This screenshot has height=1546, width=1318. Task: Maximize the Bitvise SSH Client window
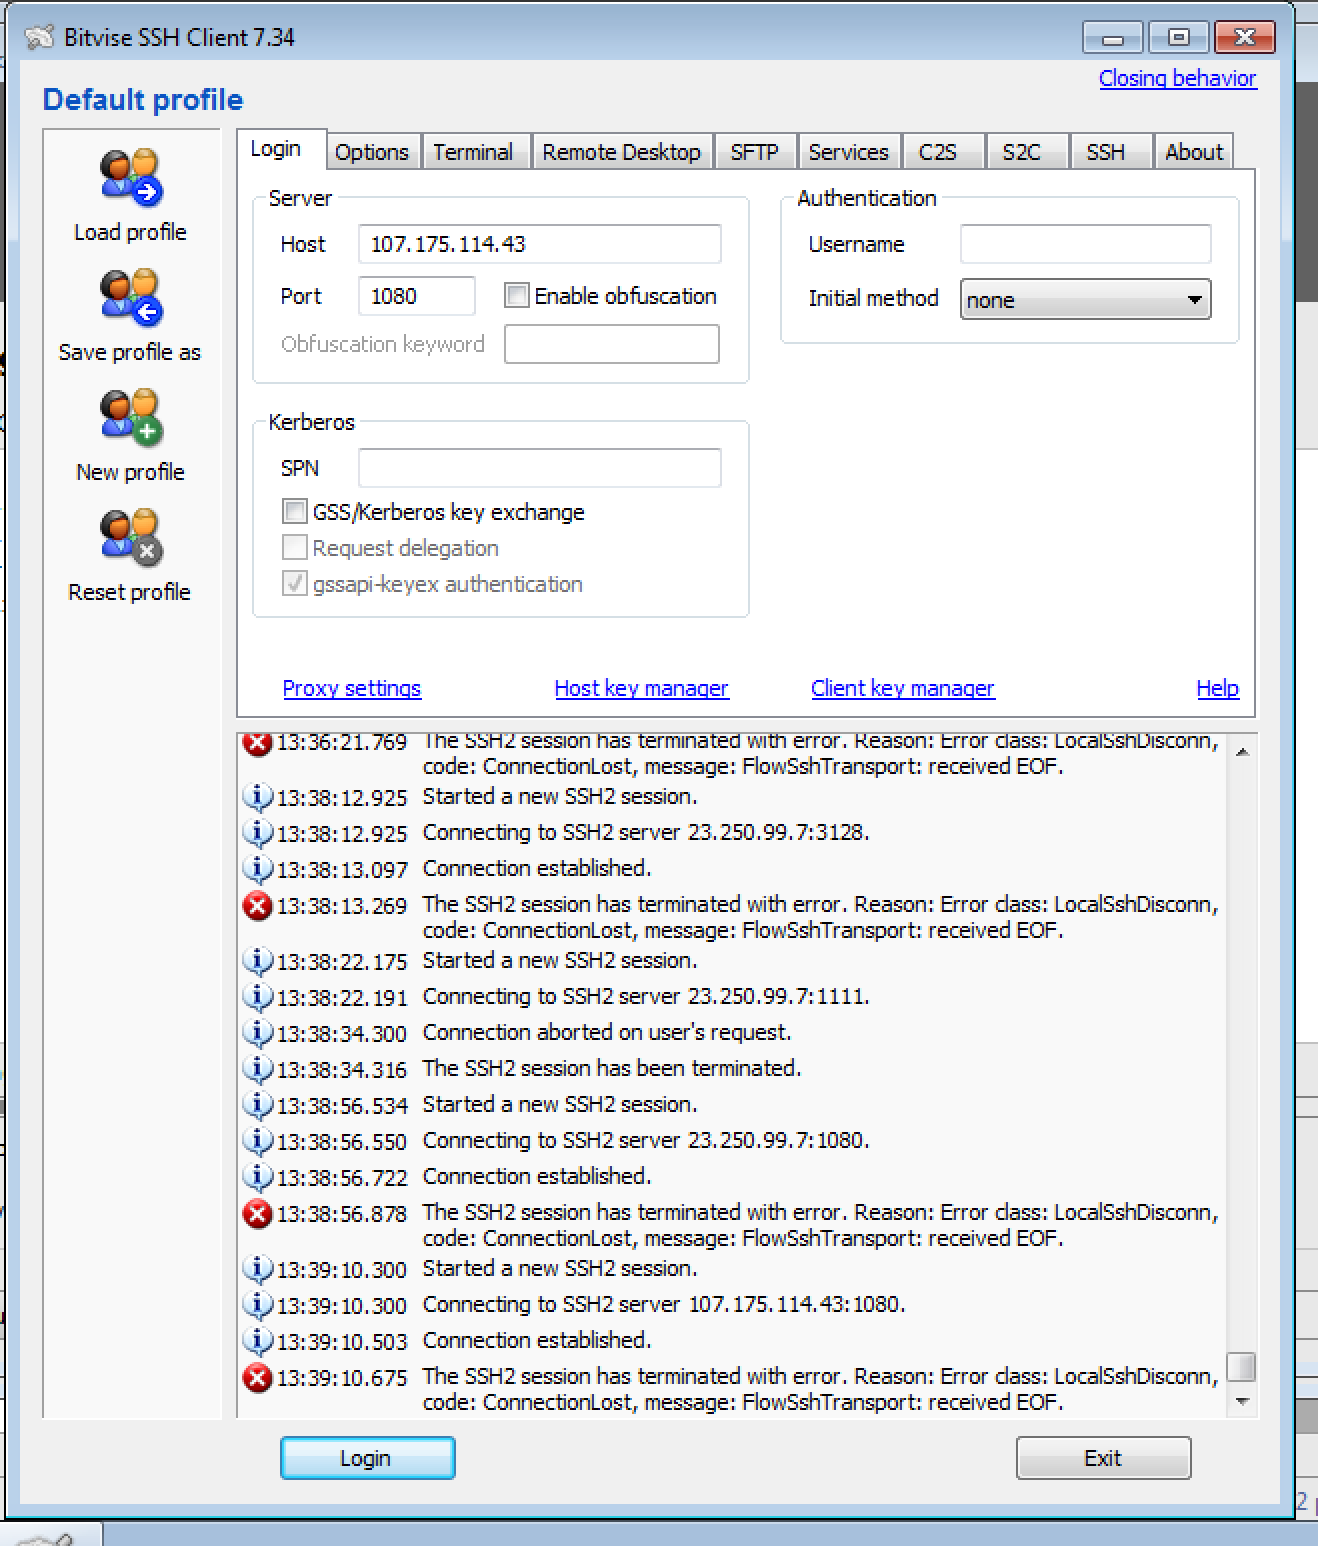(x=1178, y=38)
